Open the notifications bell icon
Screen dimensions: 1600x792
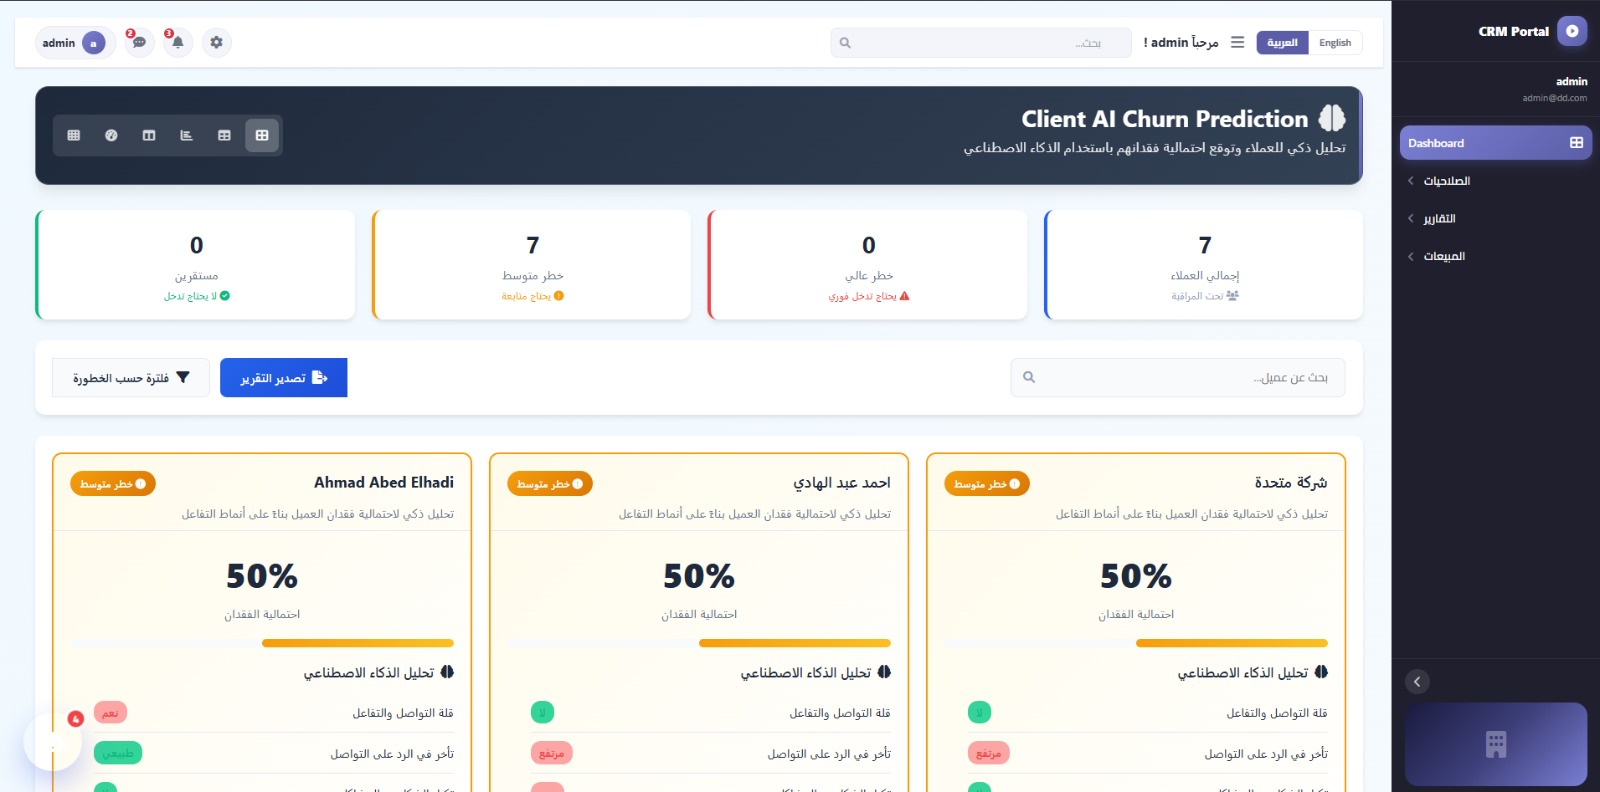click(178, 43)
